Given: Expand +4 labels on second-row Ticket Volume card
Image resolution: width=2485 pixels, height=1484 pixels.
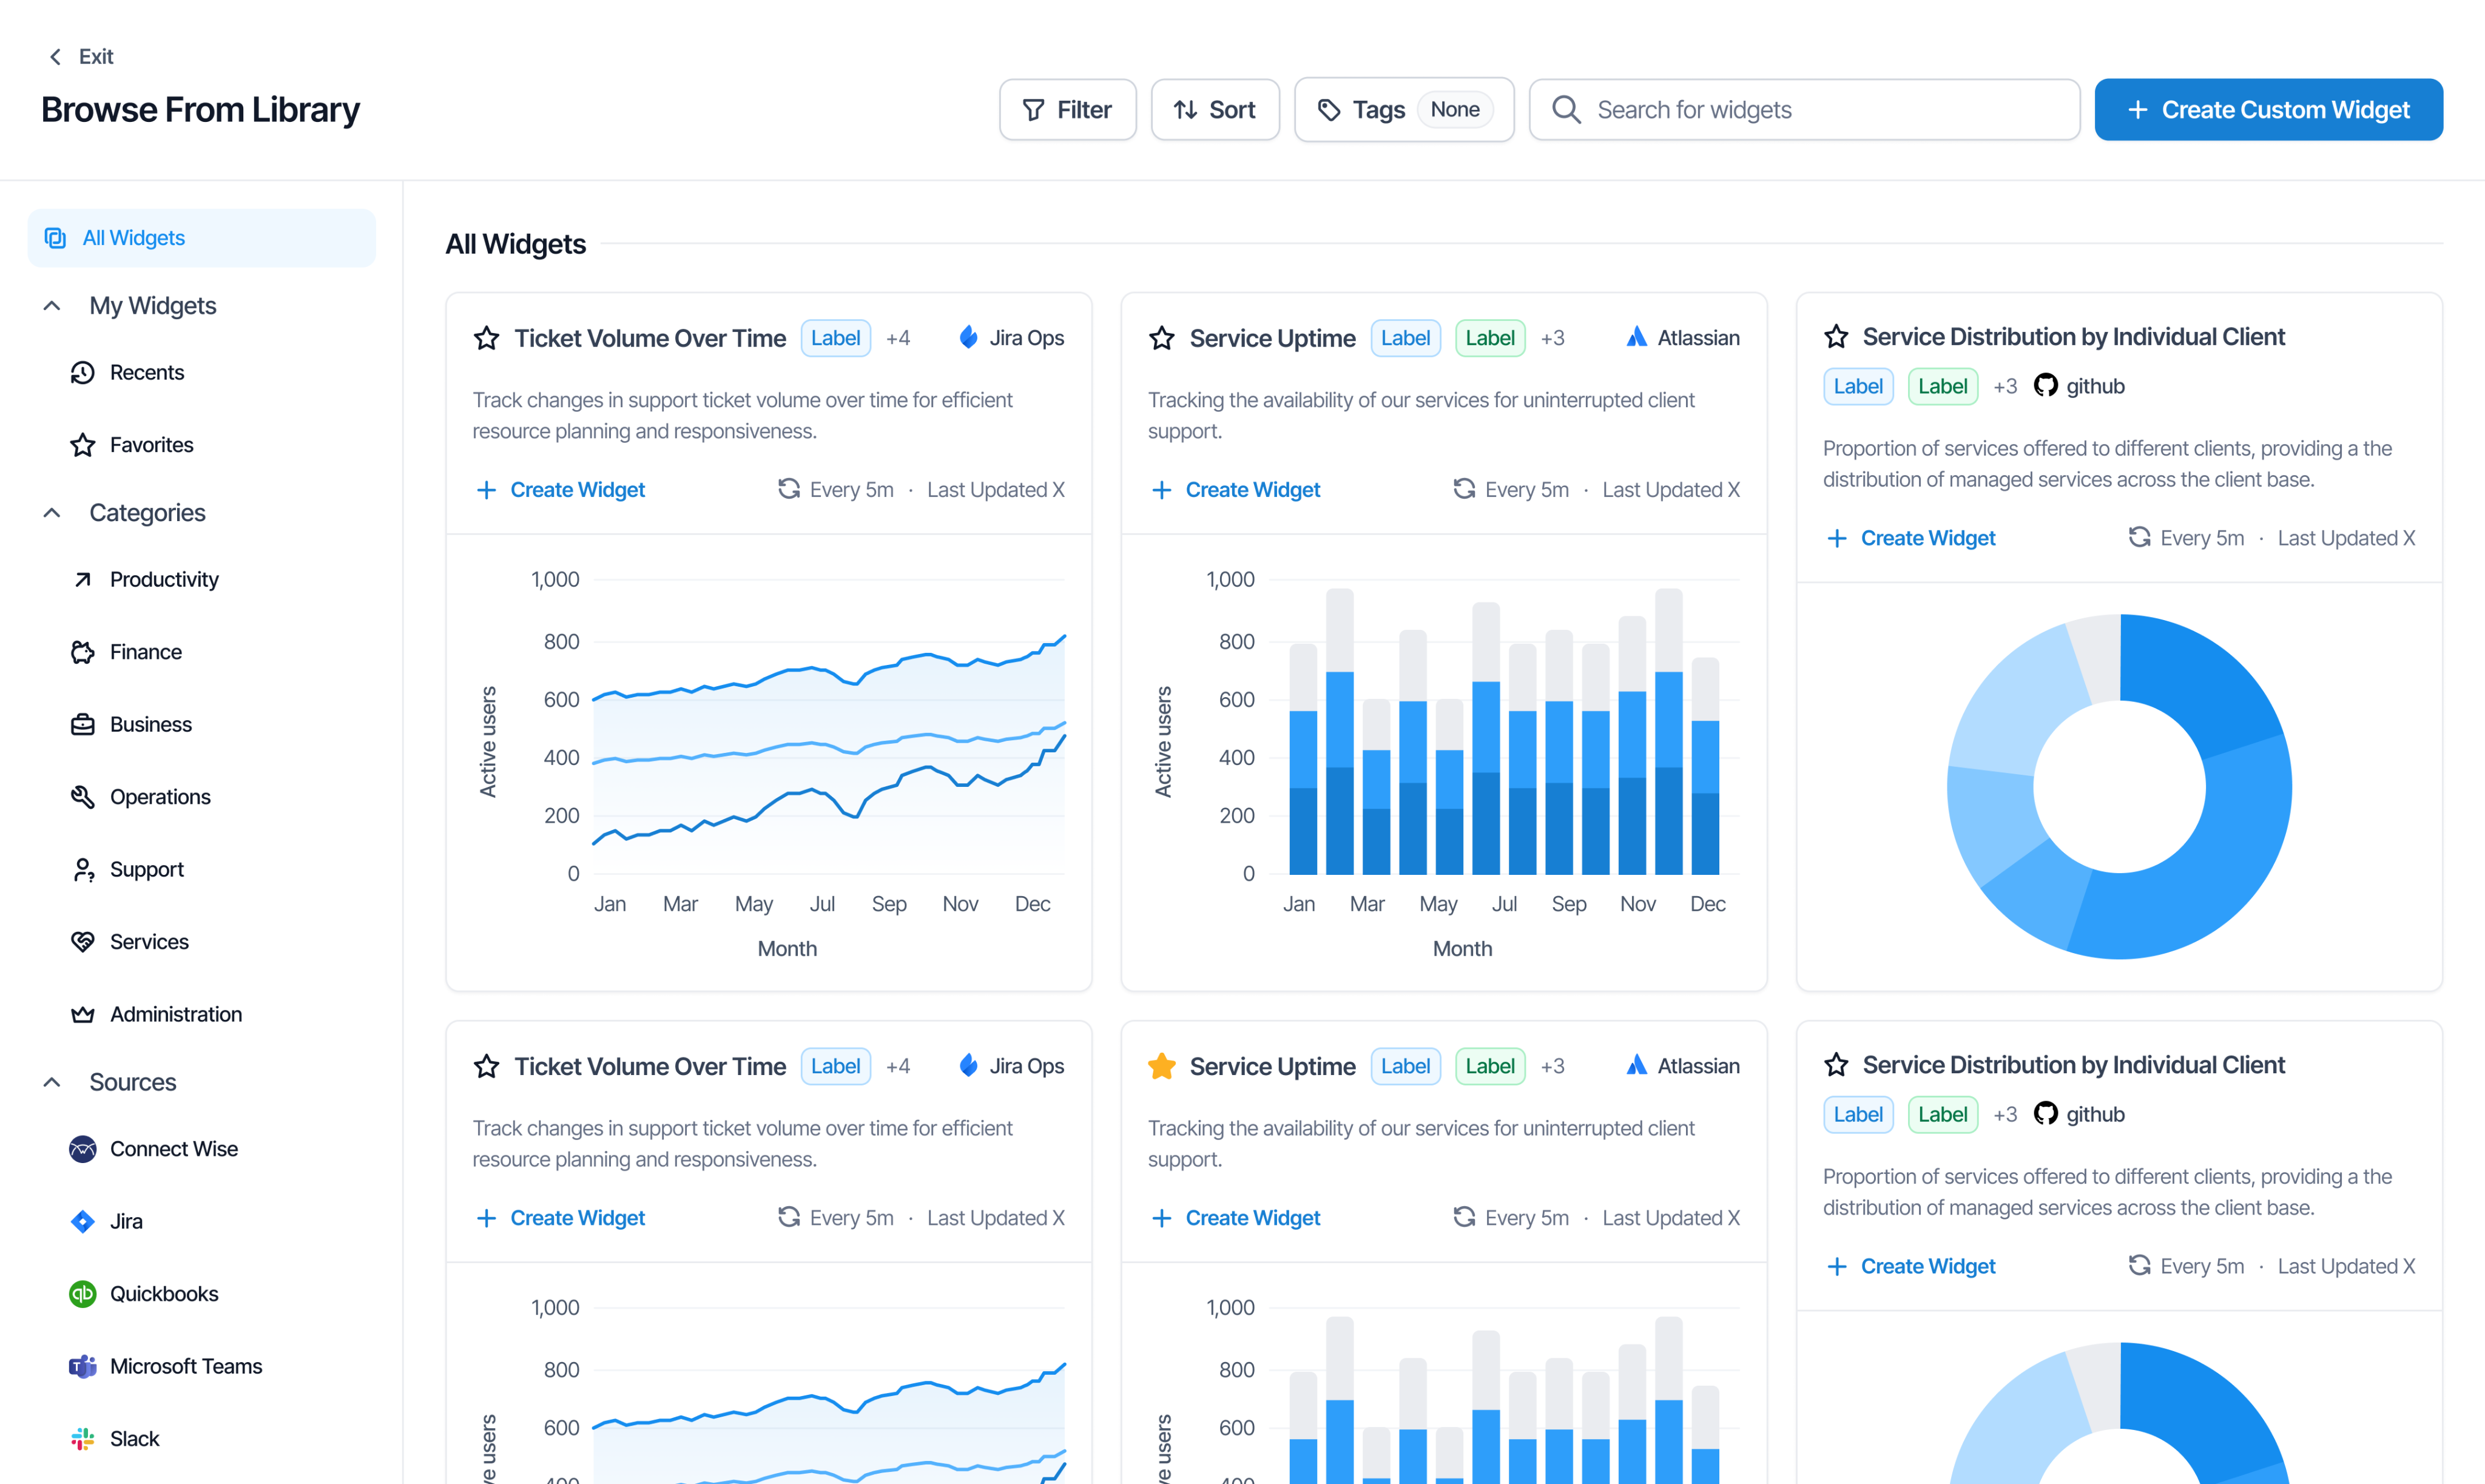Looking at the screenshot, I should (x=898, y=1066).
